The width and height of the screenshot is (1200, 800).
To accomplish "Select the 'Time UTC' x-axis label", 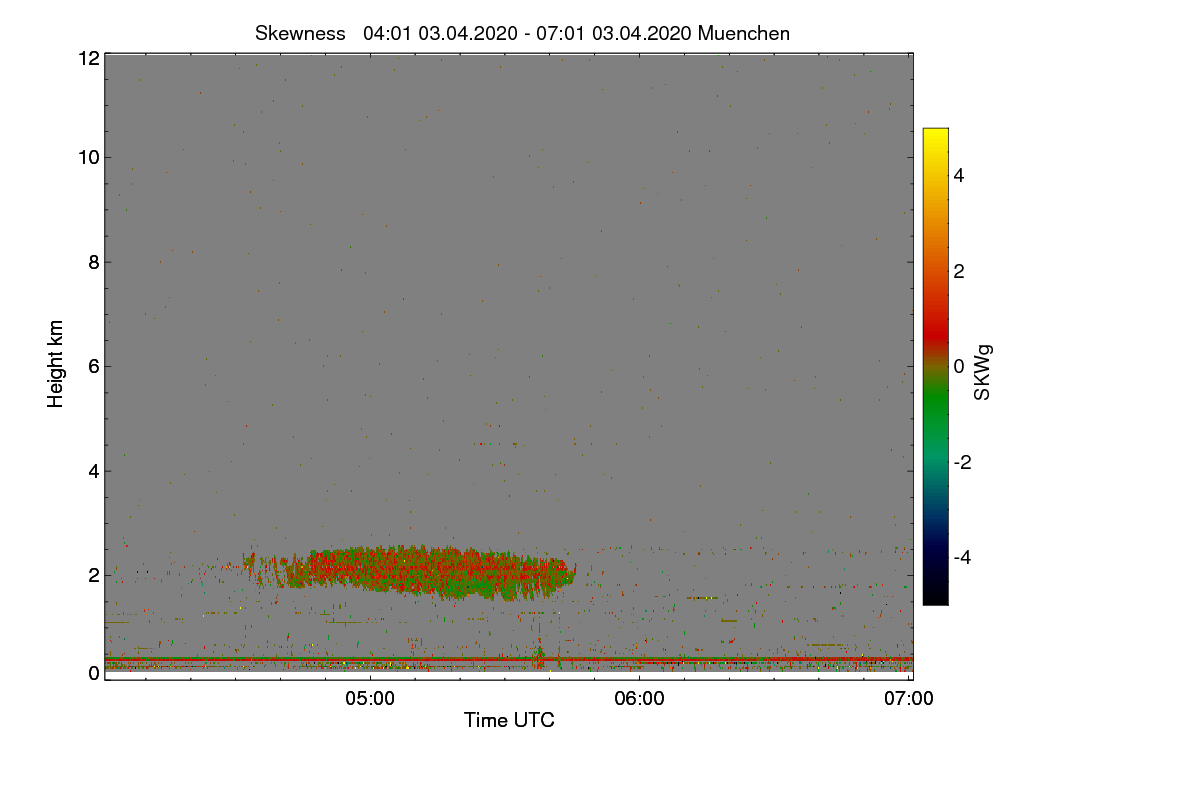I will [x=509, y=720].
